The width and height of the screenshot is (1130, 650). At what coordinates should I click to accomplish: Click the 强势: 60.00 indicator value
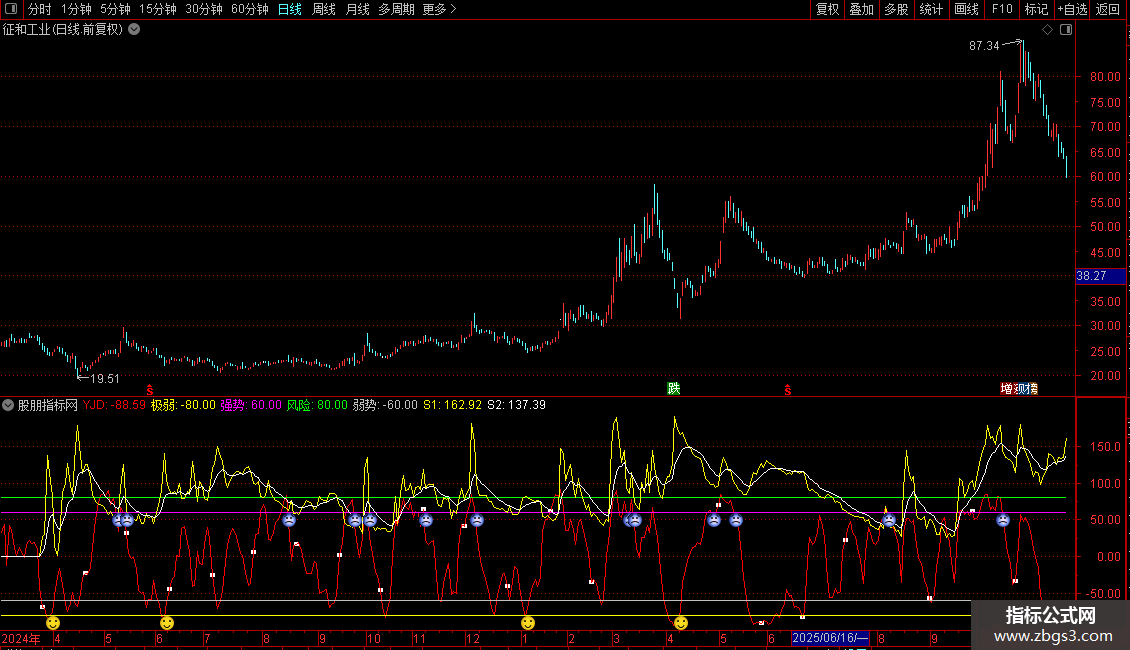(x=251, y=405)
